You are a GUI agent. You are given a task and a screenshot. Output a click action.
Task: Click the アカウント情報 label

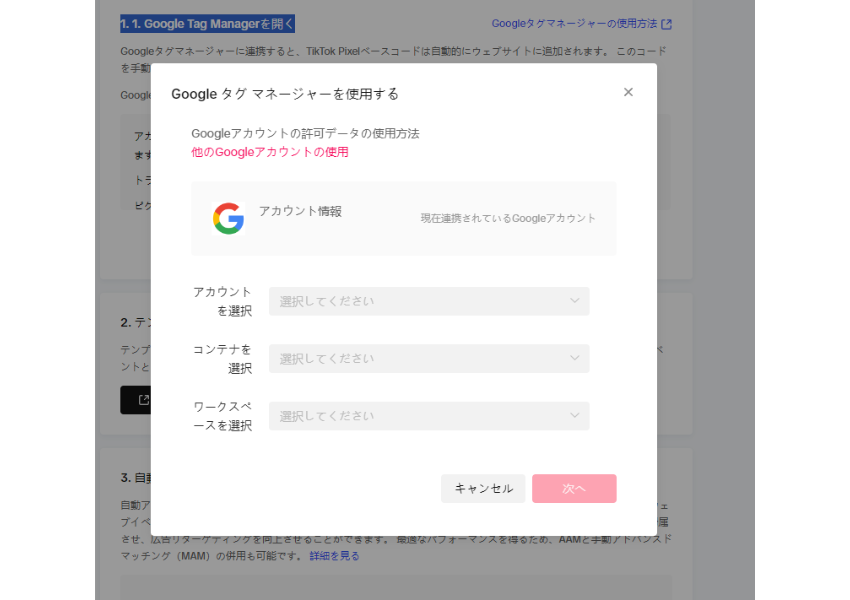pyautogui.click(x=300, y=211)
